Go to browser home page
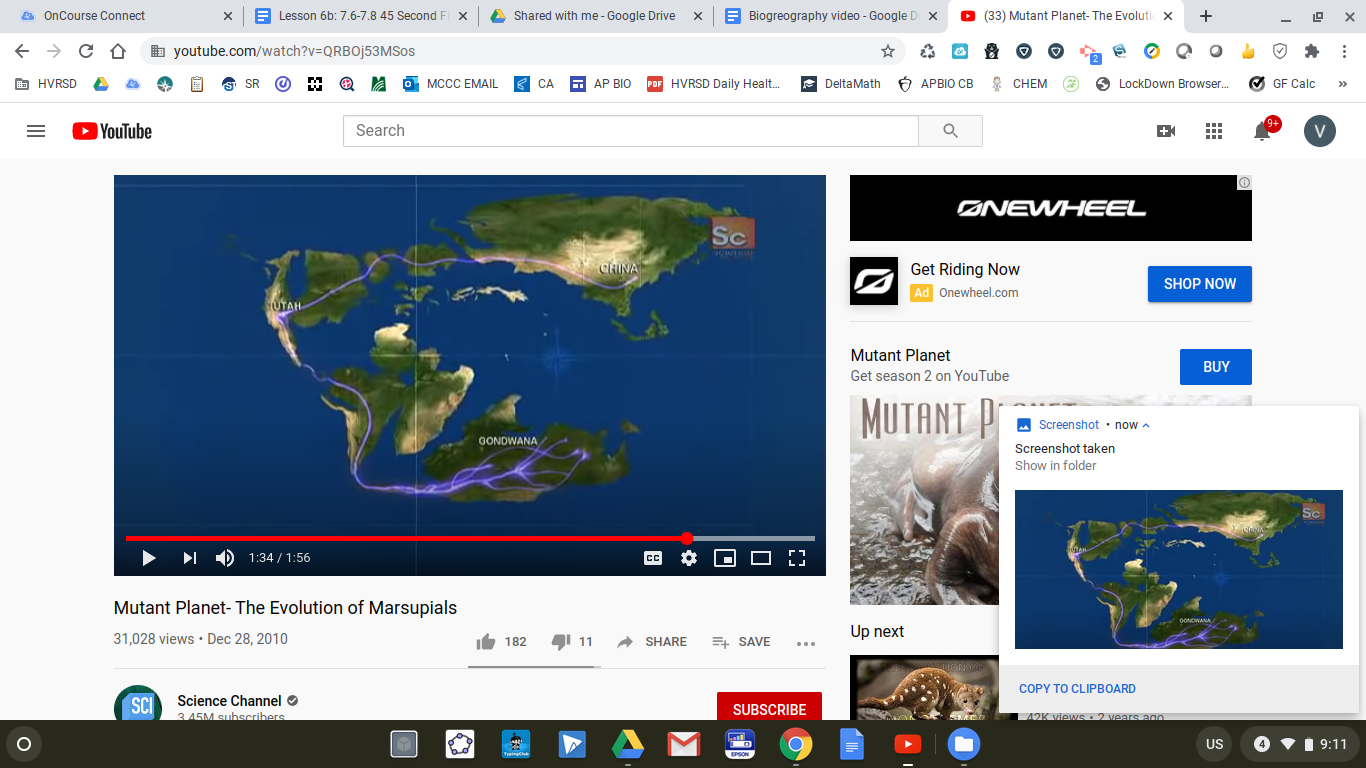 [x=118, y=51]
